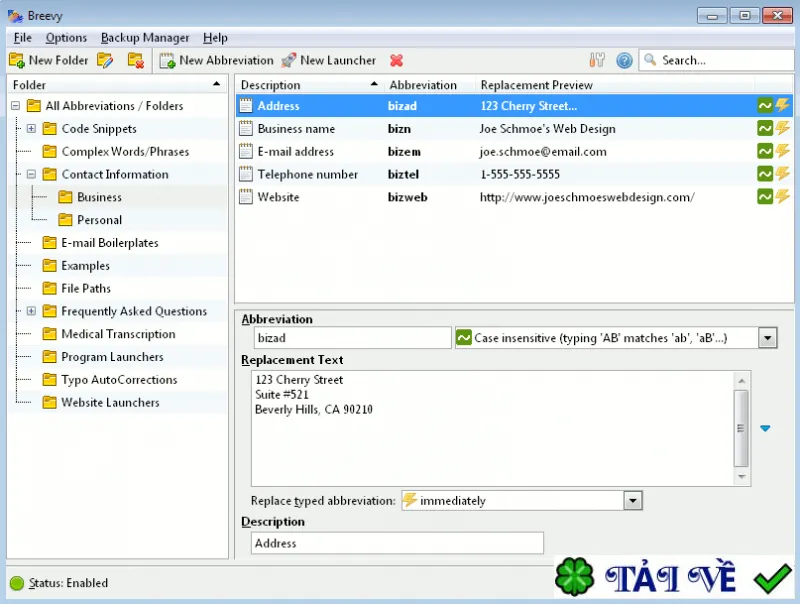Select the Medical Transcription folder
Image resolution: width=800 pixels, height=604 pixels.
pos(118,334)
